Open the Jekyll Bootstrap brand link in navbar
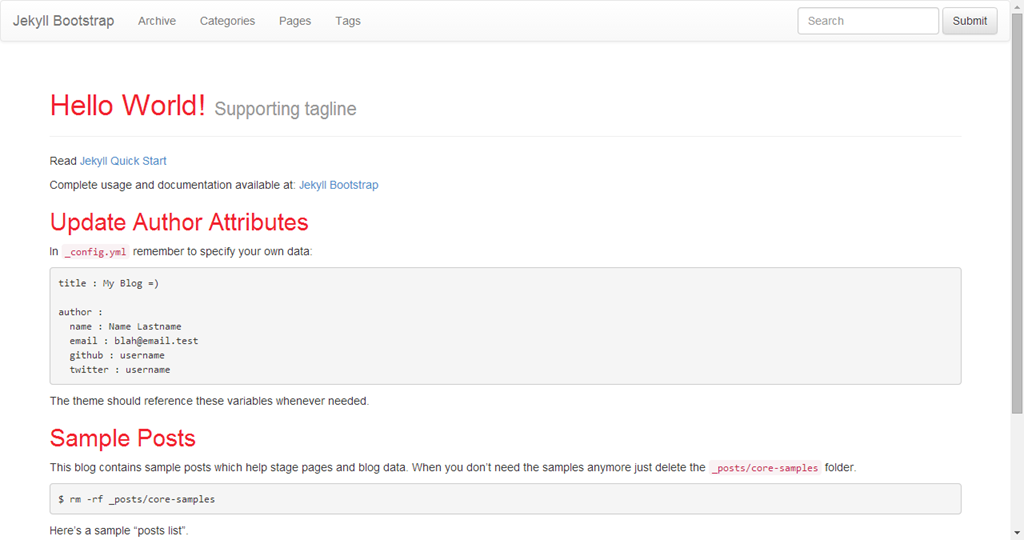1024x540 pixels. click(63, 21)
